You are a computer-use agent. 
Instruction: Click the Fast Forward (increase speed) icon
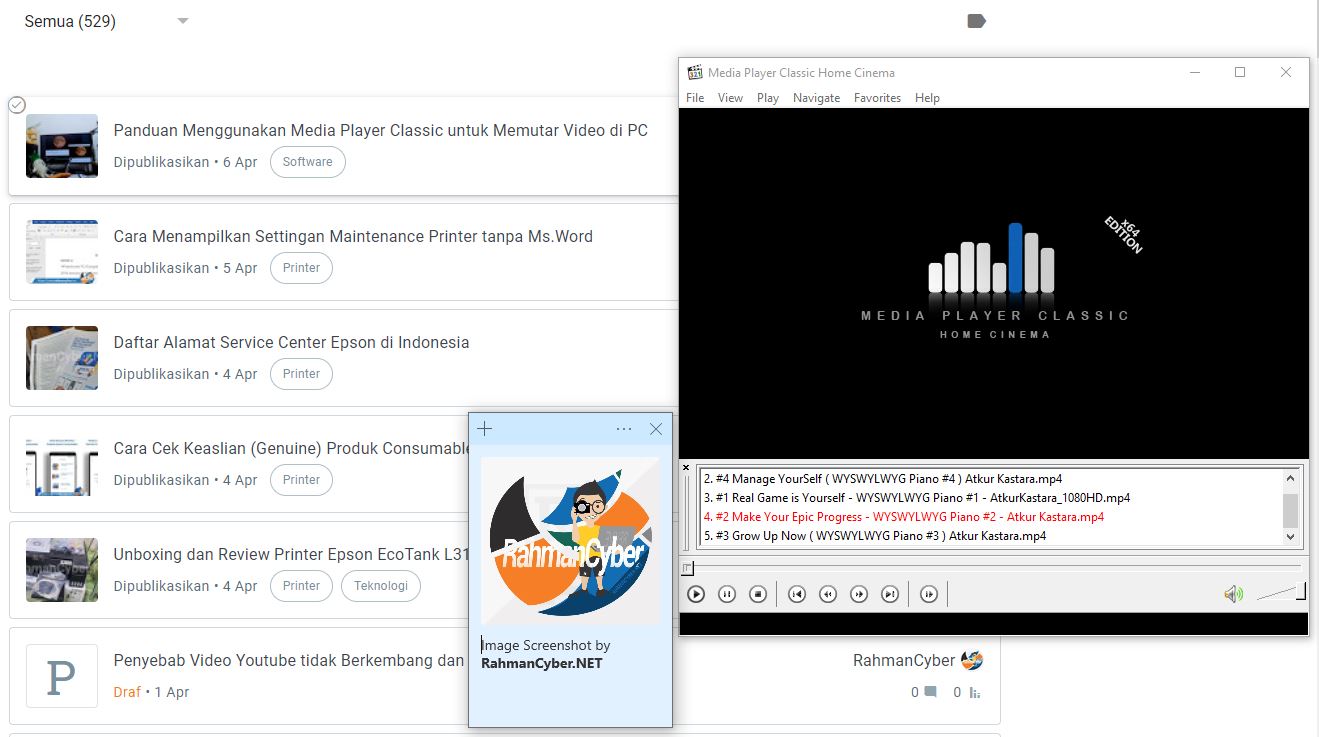(x=859, y=594)
